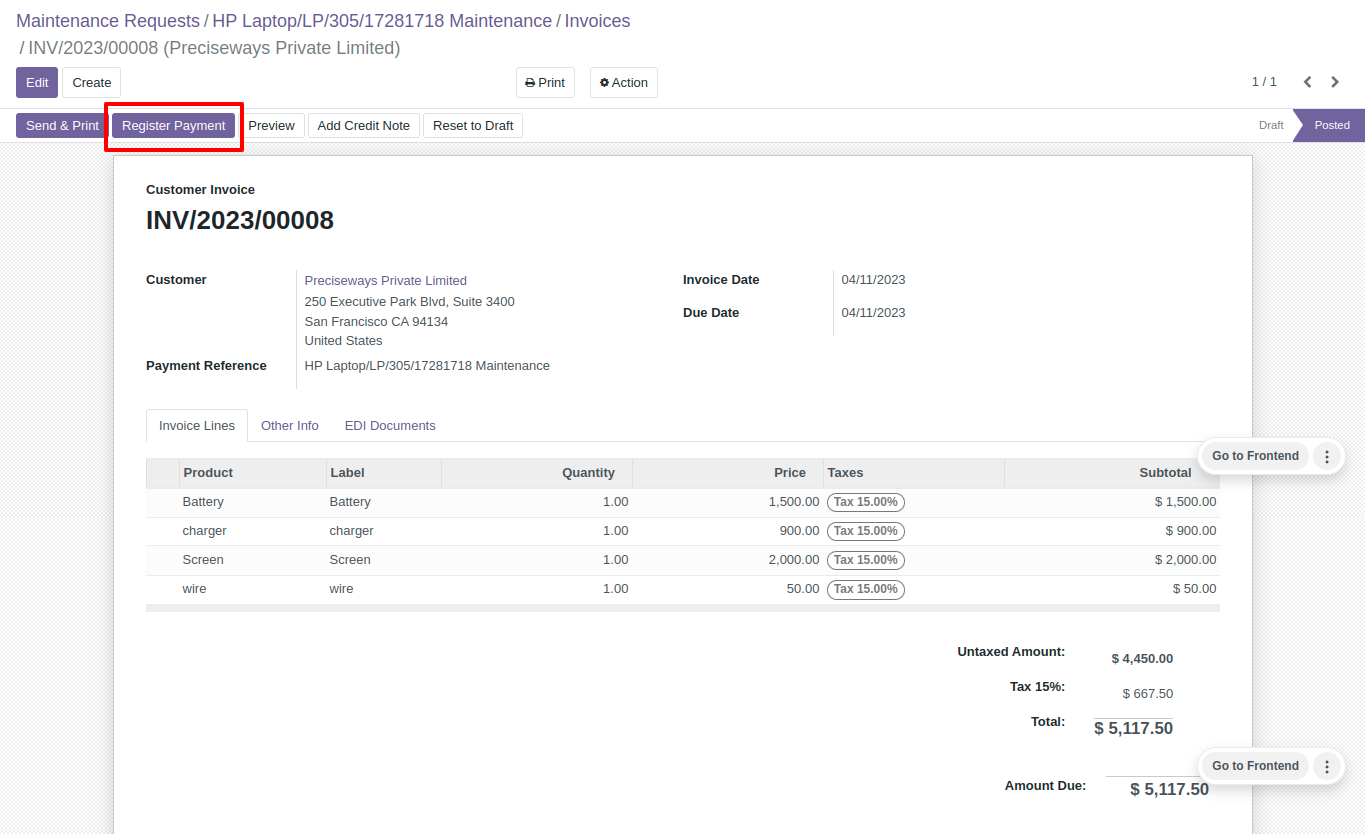Image resolution: width=1365 pixels, height=834 pixels.
Task: Click the upper Go to Frontend button
Action: tap(1255, 456)
